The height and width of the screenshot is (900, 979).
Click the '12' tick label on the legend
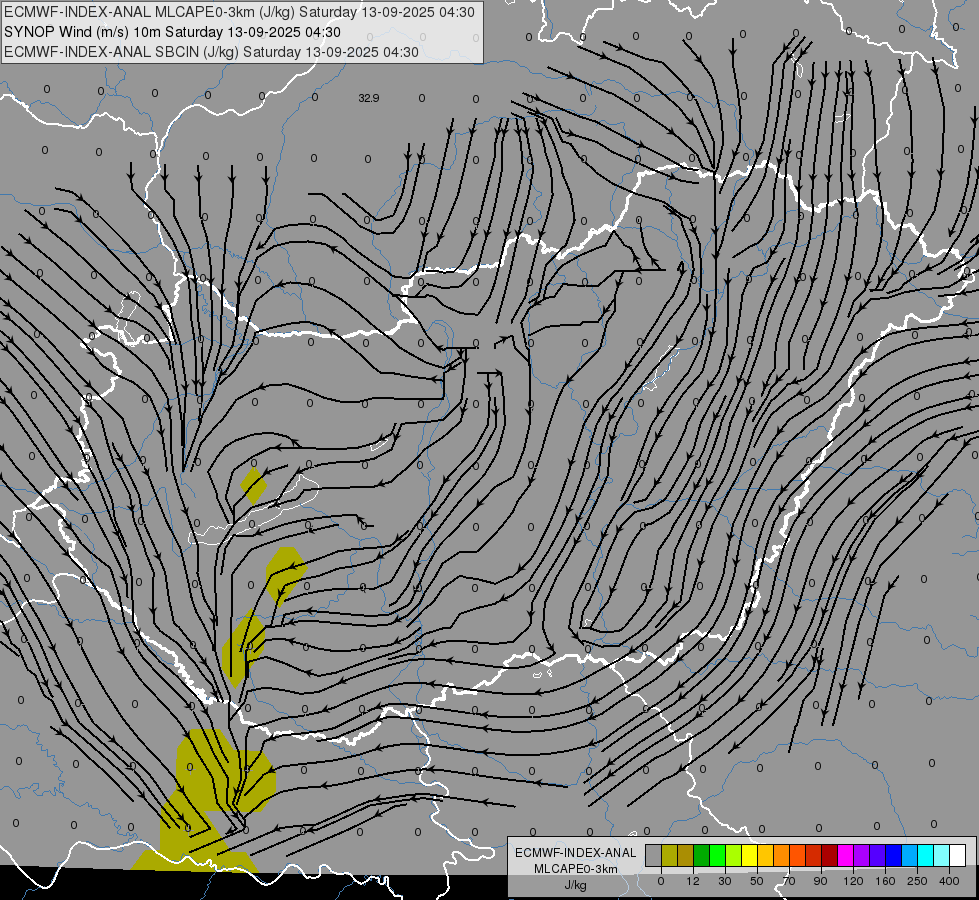click(x=693, y=881)
